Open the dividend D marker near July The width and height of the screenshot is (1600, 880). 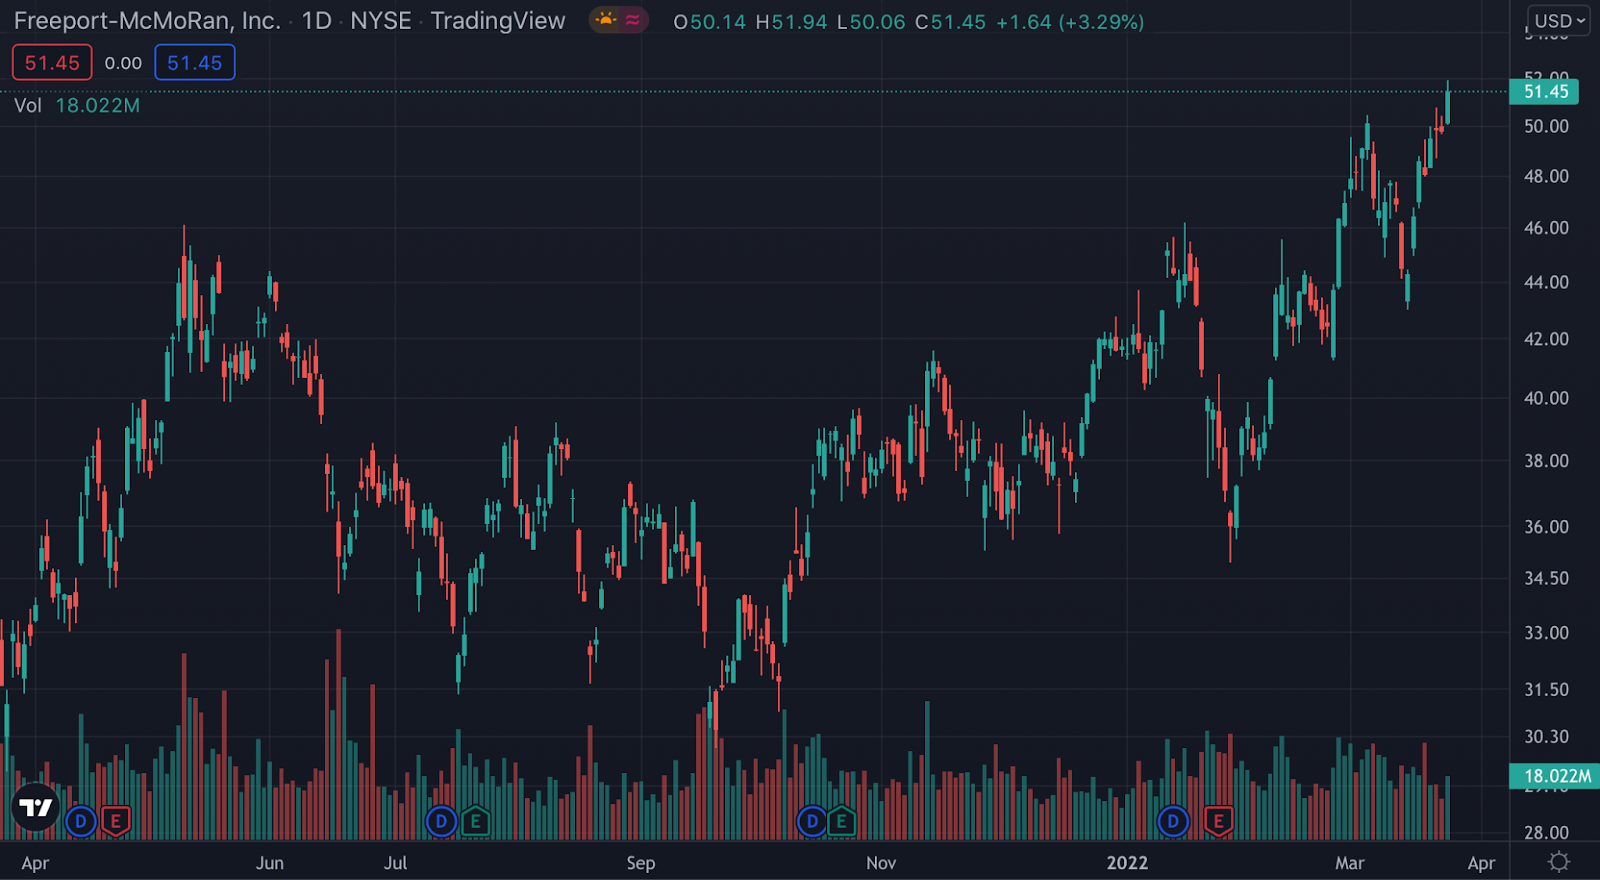pos(441,822)
